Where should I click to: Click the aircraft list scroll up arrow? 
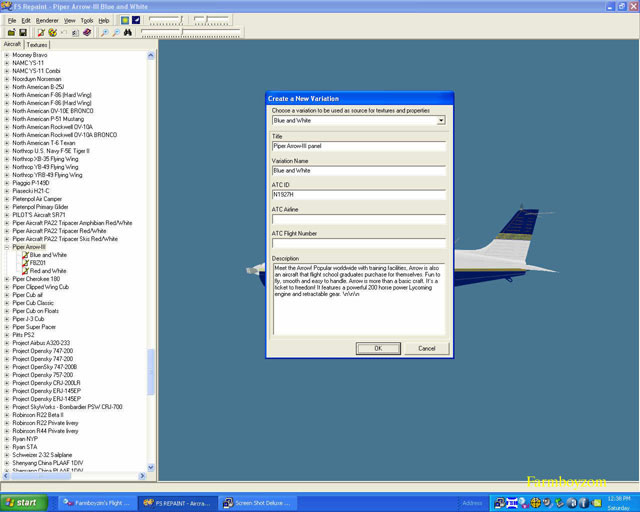click(151, 56)
